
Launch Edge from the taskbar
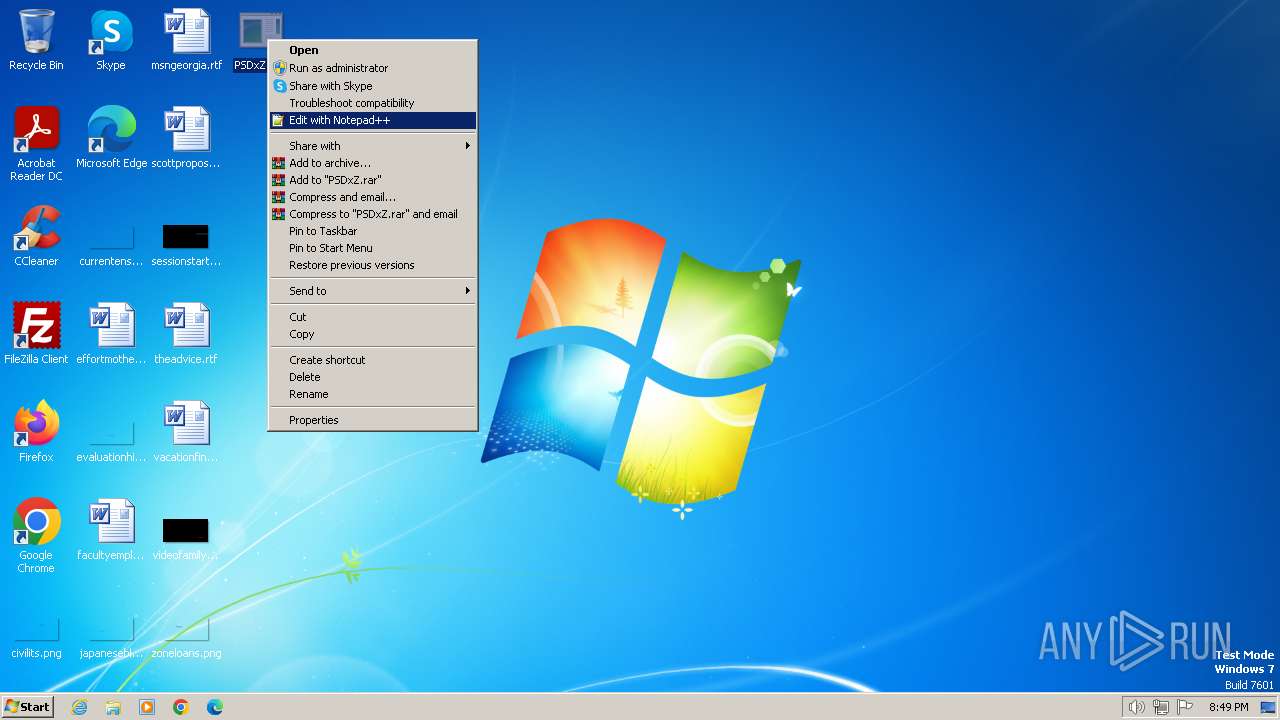(215, 707)
